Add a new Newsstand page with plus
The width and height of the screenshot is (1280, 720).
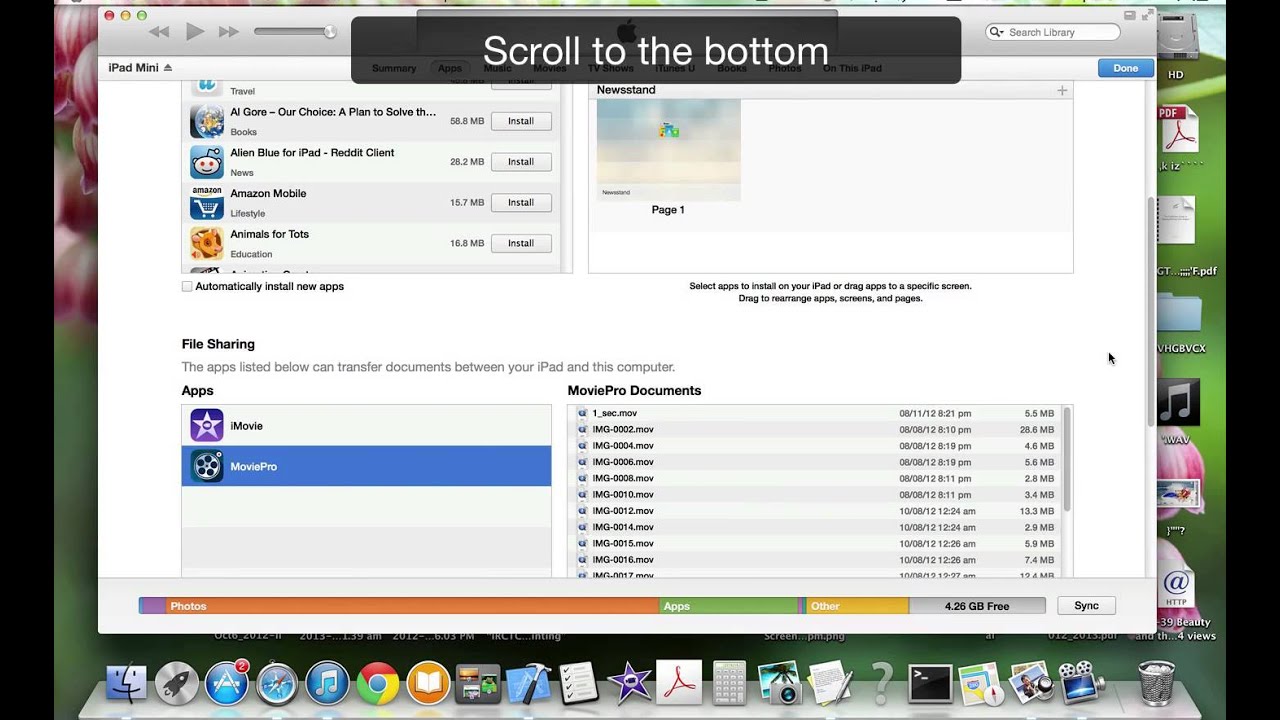1062,90
